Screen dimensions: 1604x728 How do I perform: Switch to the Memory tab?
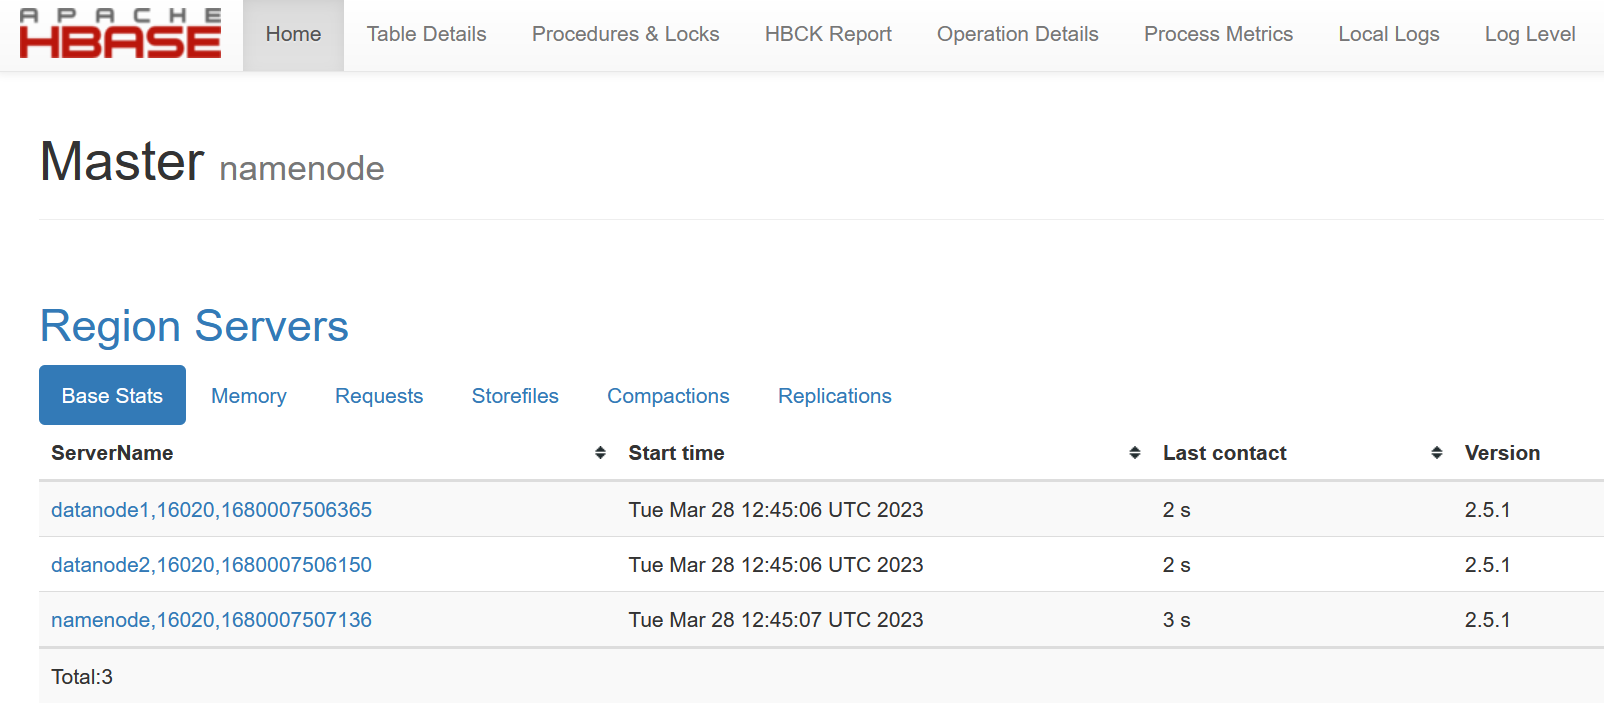(248, 396)
